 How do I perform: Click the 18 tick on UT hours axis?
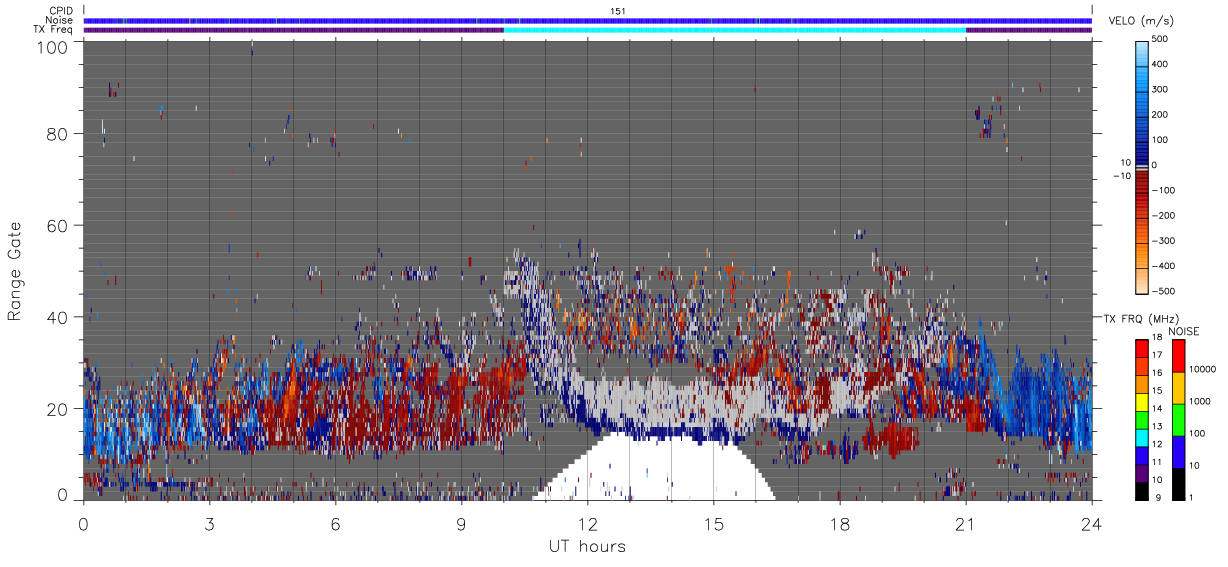pos(840,523)
